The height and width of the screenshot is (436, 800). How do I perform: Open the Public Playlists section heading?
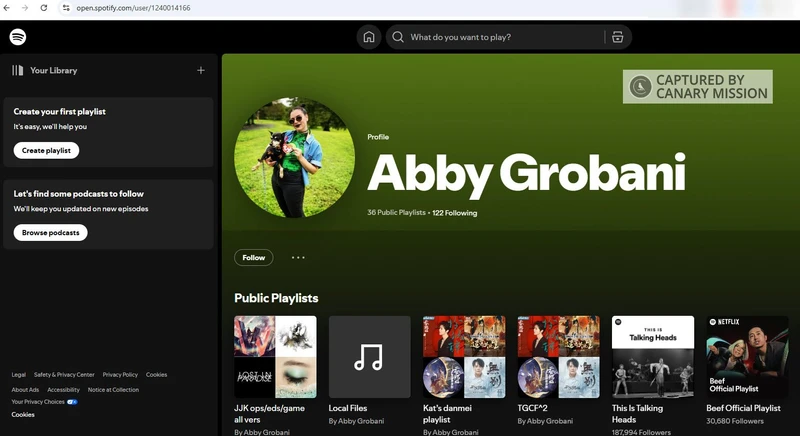[276, 298]
